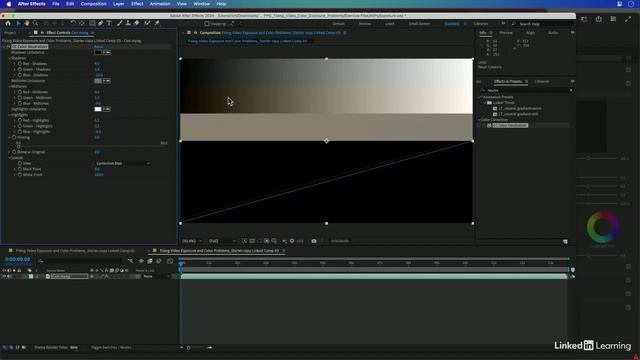This screenshot has width=640, height=360.
Task: Select the Clone Stamp tool
Action: pyautogui.click(x=128, y=24)
